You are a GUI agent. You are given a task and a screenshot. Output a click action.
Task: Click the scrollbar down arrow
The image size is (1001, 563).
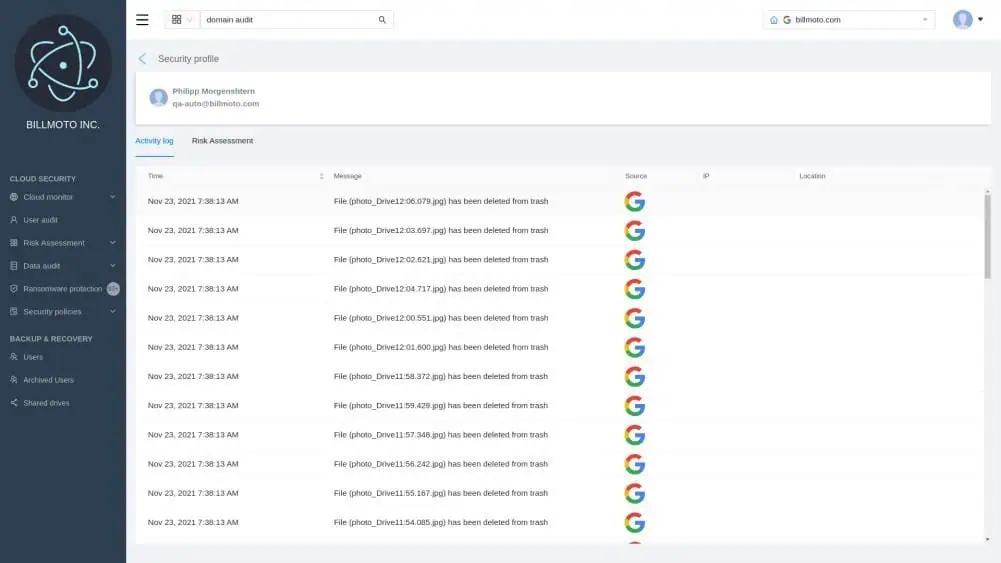click(987, 540)
